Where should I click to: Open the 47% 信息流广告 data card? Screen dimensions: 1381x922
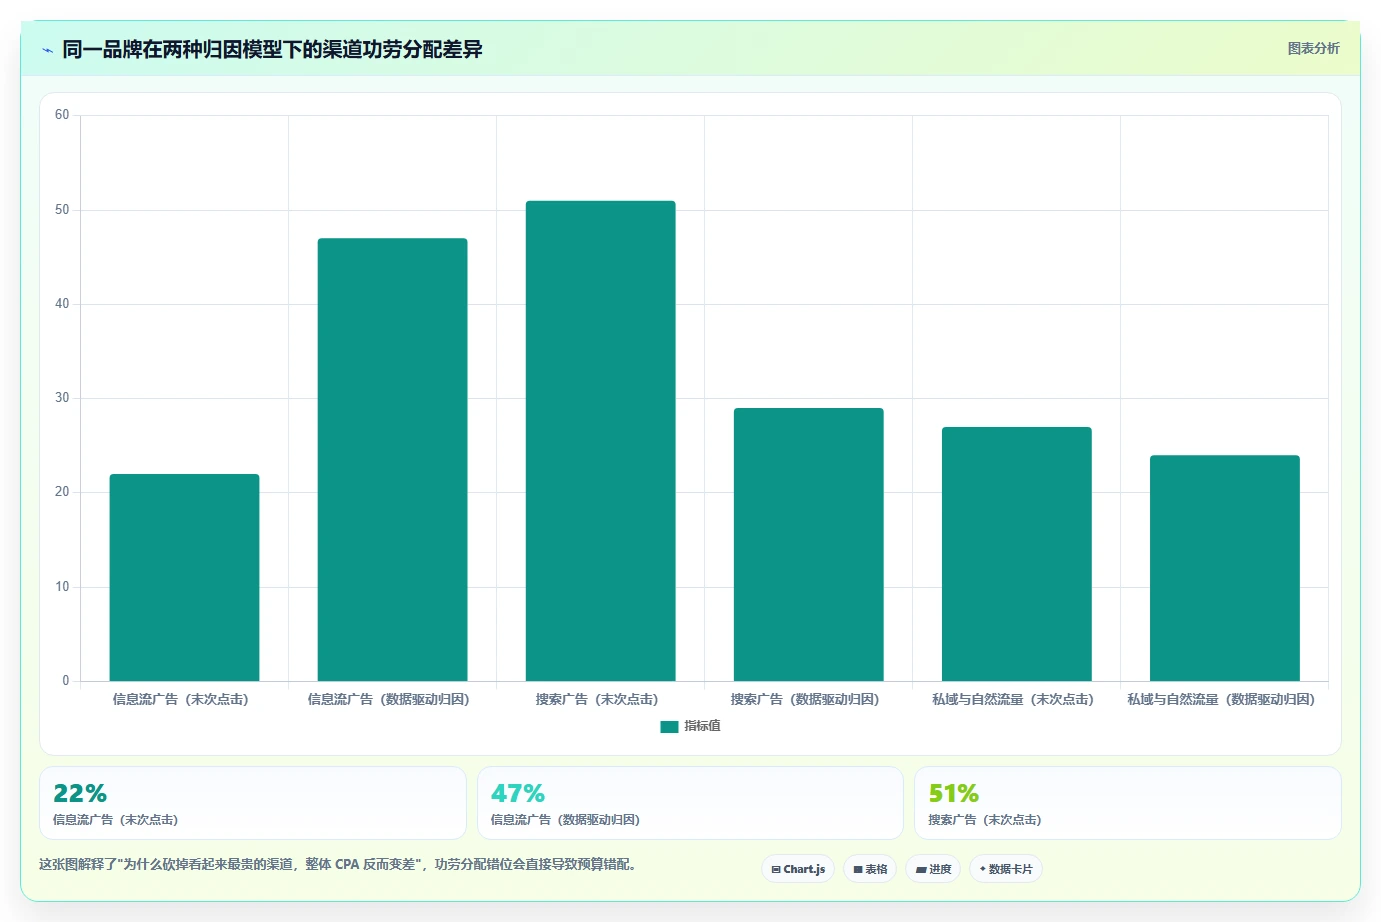tap(690, 803)
